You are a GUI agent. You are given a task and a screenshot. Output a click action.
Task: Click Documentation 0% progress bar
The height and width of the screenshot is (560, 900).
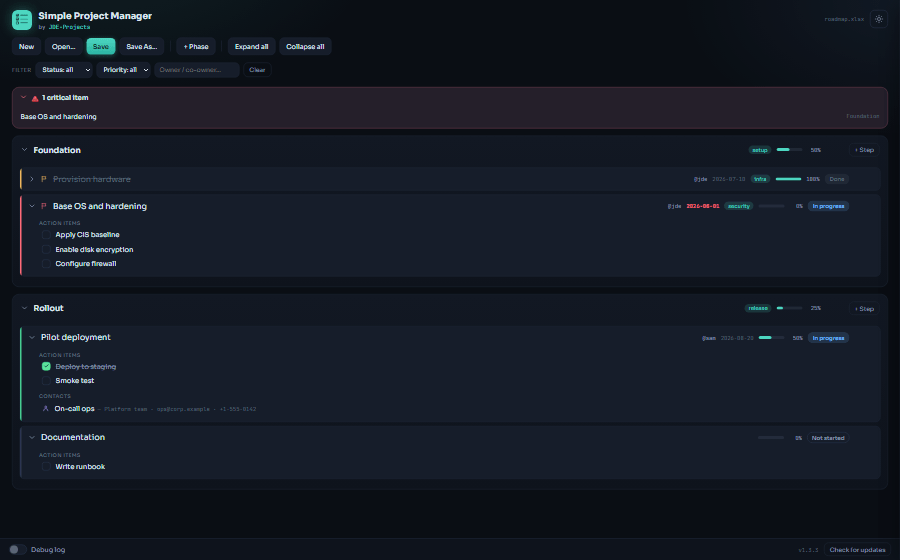(x=771, y=438)
